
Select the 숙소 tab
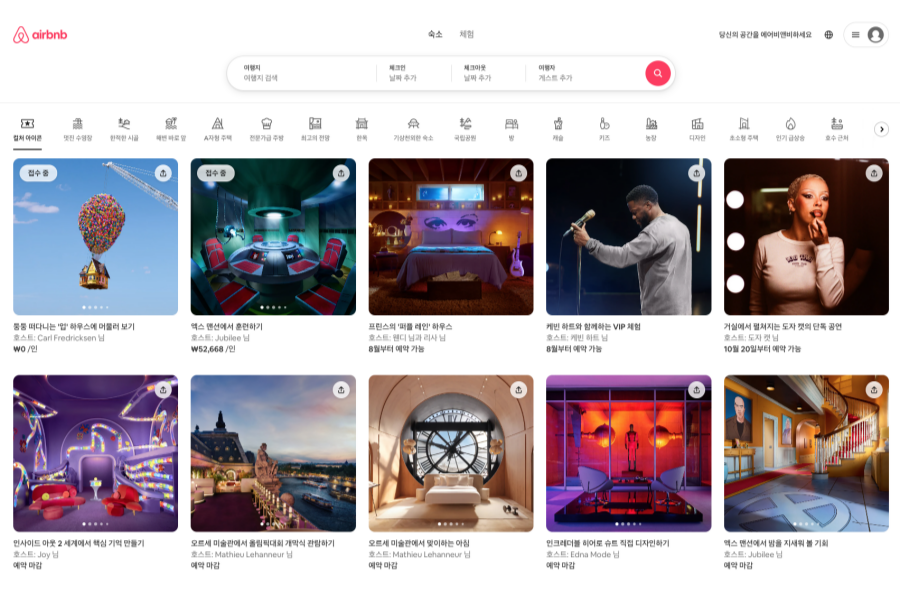(x=435, y=34)
